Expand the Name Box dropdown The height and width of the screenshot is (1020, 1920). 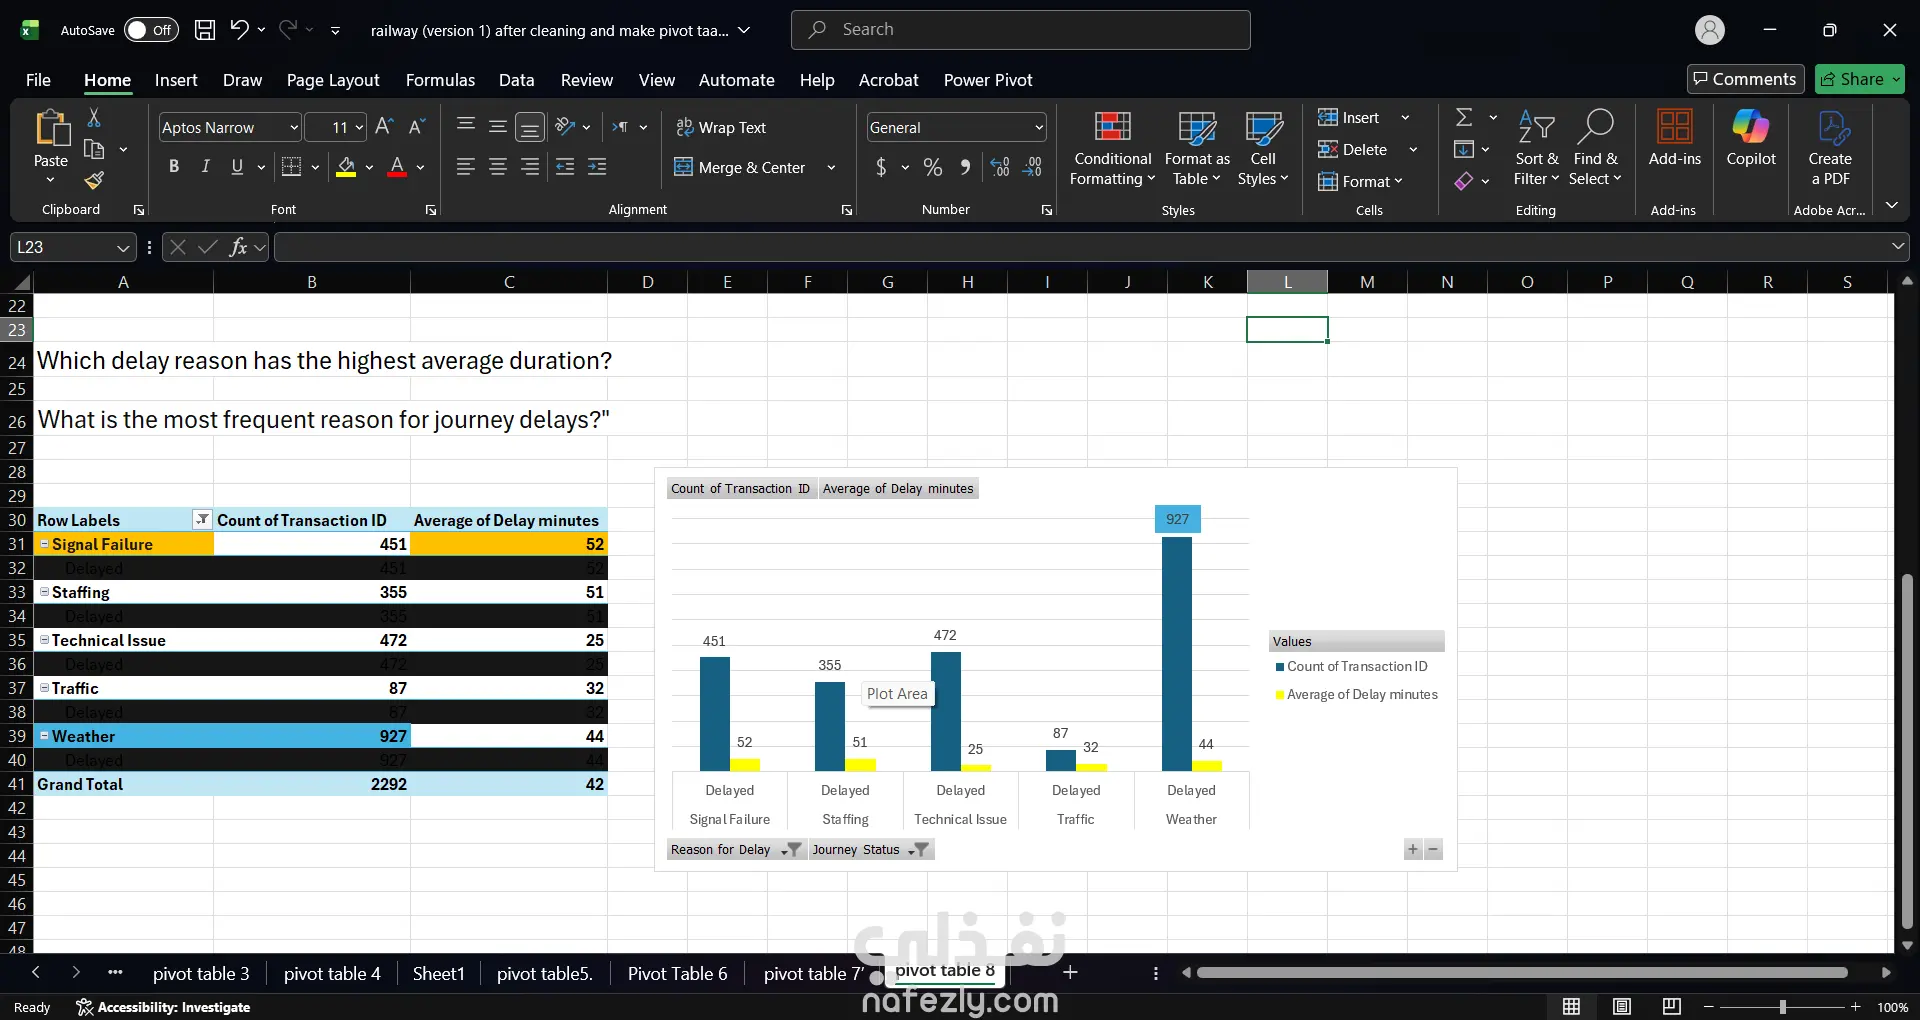click(123, 247)
